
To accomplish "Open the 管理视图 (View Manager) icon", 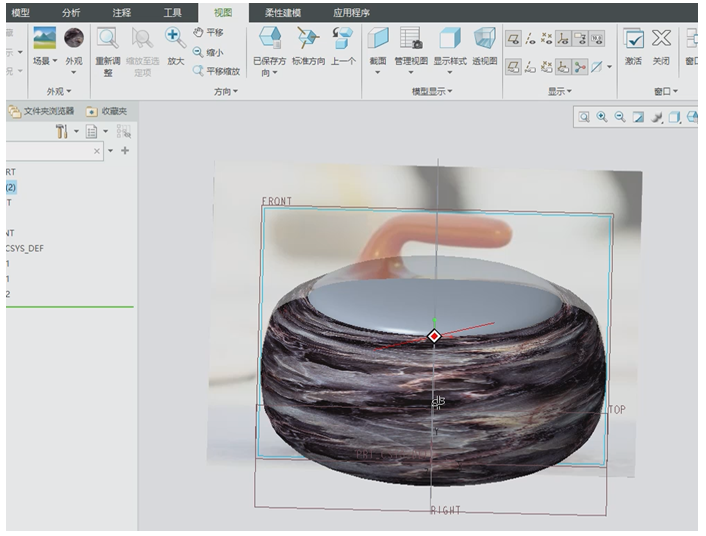I will [410, 40].
